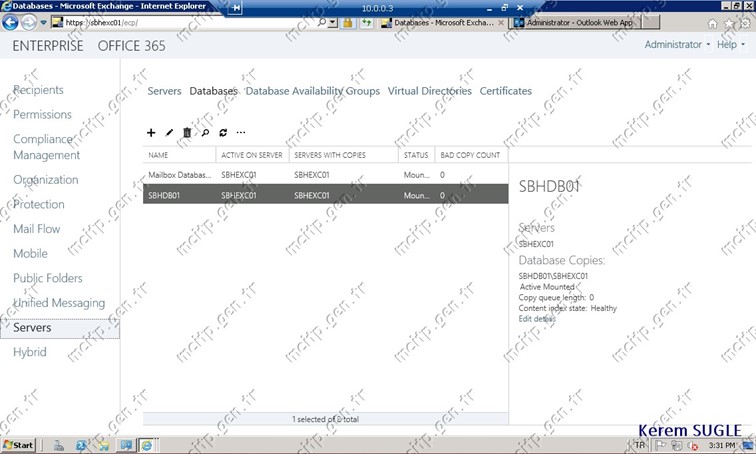Screen dimensions: 756x454
Task: Sort by the BAD COPY COUNT column header
Action: pyautogui.click(x=471, y=155)
